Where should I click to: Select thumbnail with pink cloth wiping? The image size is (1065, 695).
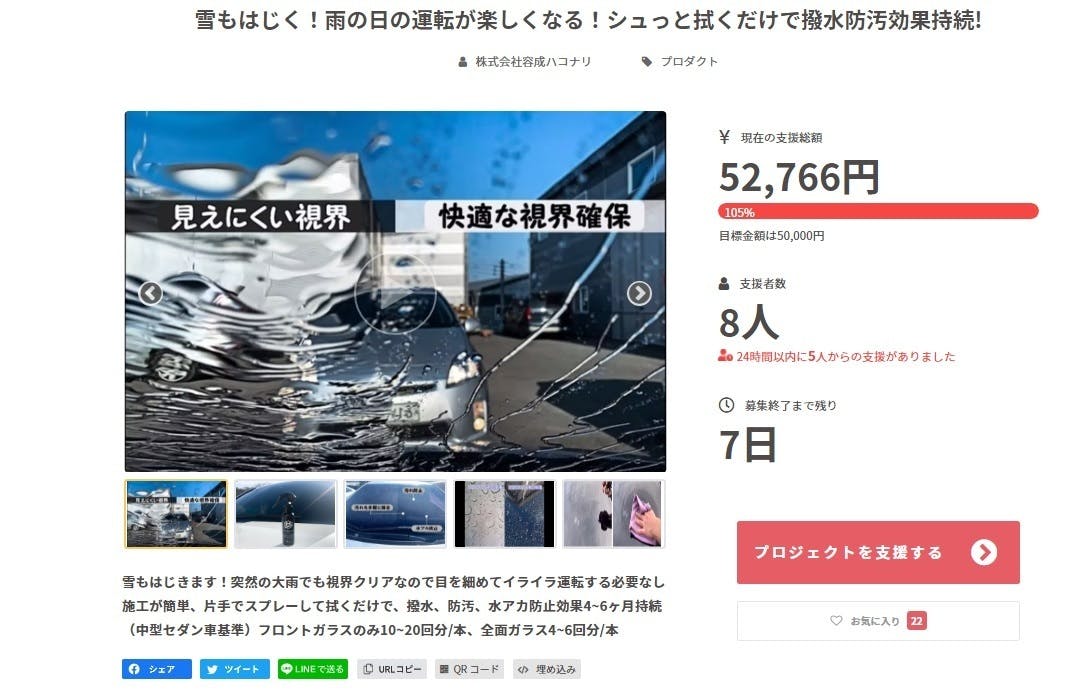coord(614,514)
